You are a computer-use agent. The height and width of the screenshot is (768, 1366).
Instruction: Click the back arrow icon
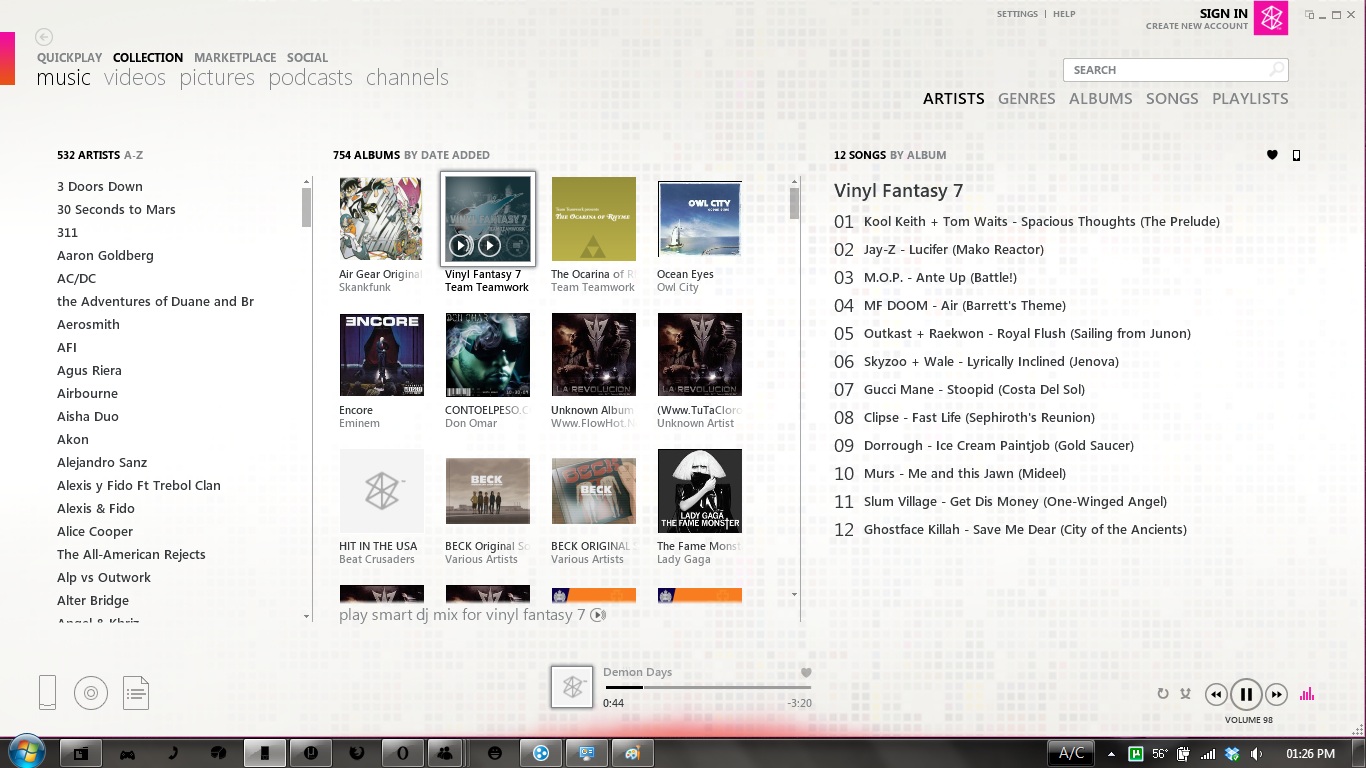pyautogui.click(x=43, y=37)
